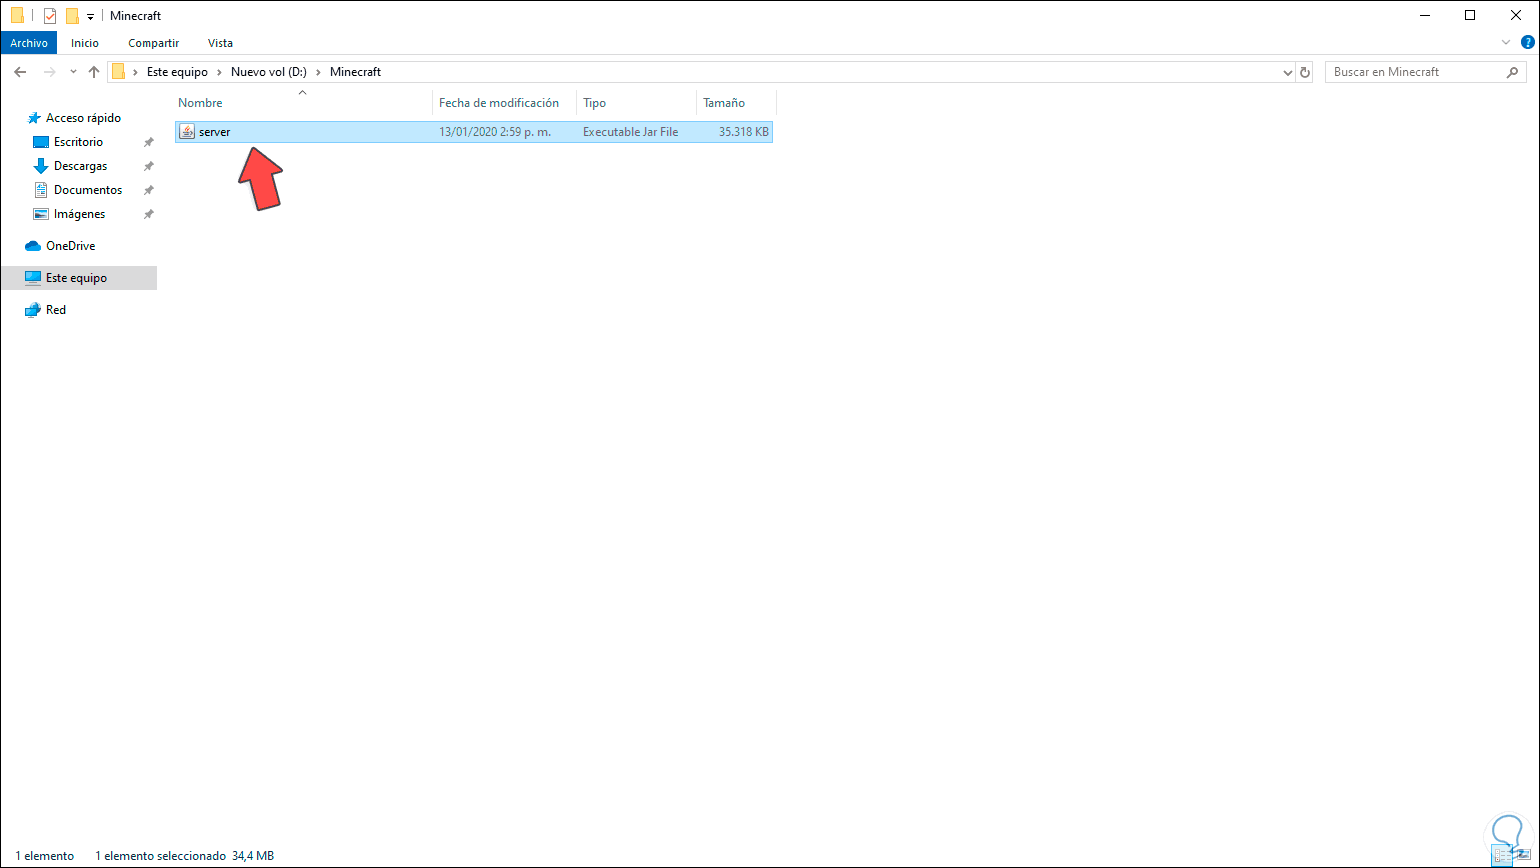Open the Archivo menu

[x=29, y=43]
